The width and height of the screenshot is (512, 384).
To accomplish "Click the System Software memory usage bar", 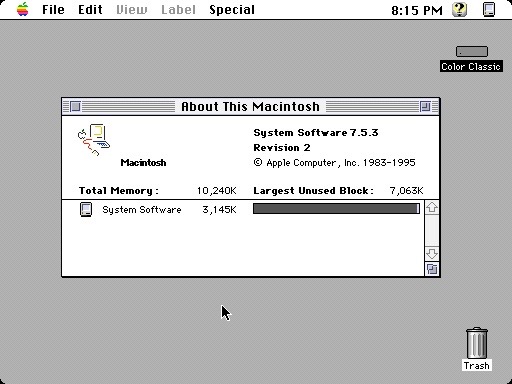I will tap(336, 209).
